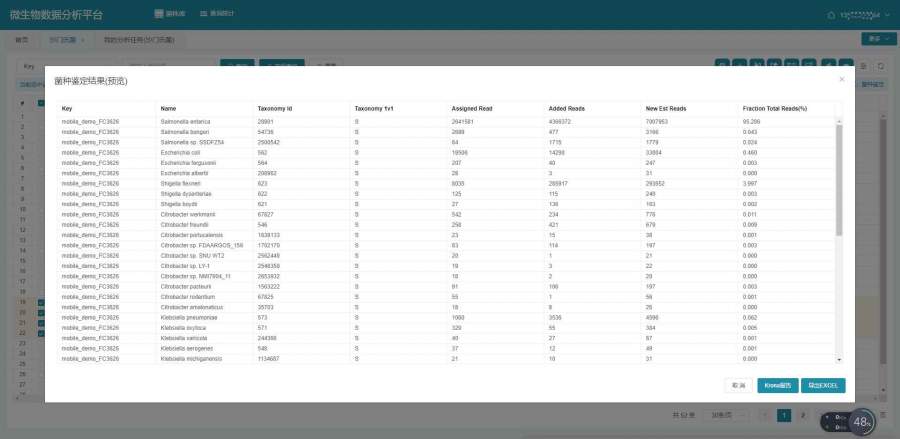Click taxonomy id 1702170 in the table
Viewport: 900px width, 439px height.
tap(268, 246)
